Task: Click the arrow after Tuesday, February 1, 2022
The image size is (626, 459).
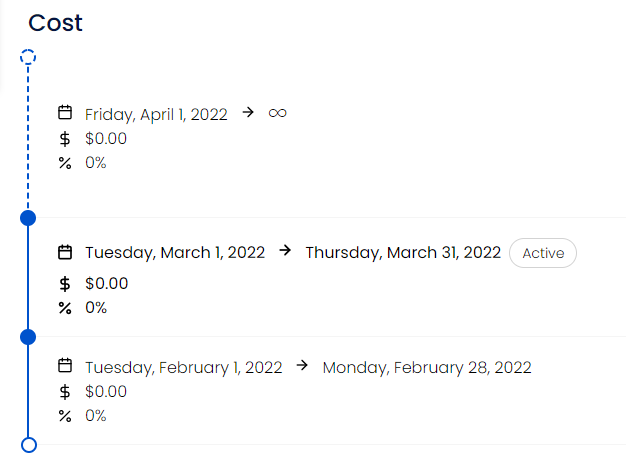Action: (x=302, y=365)
